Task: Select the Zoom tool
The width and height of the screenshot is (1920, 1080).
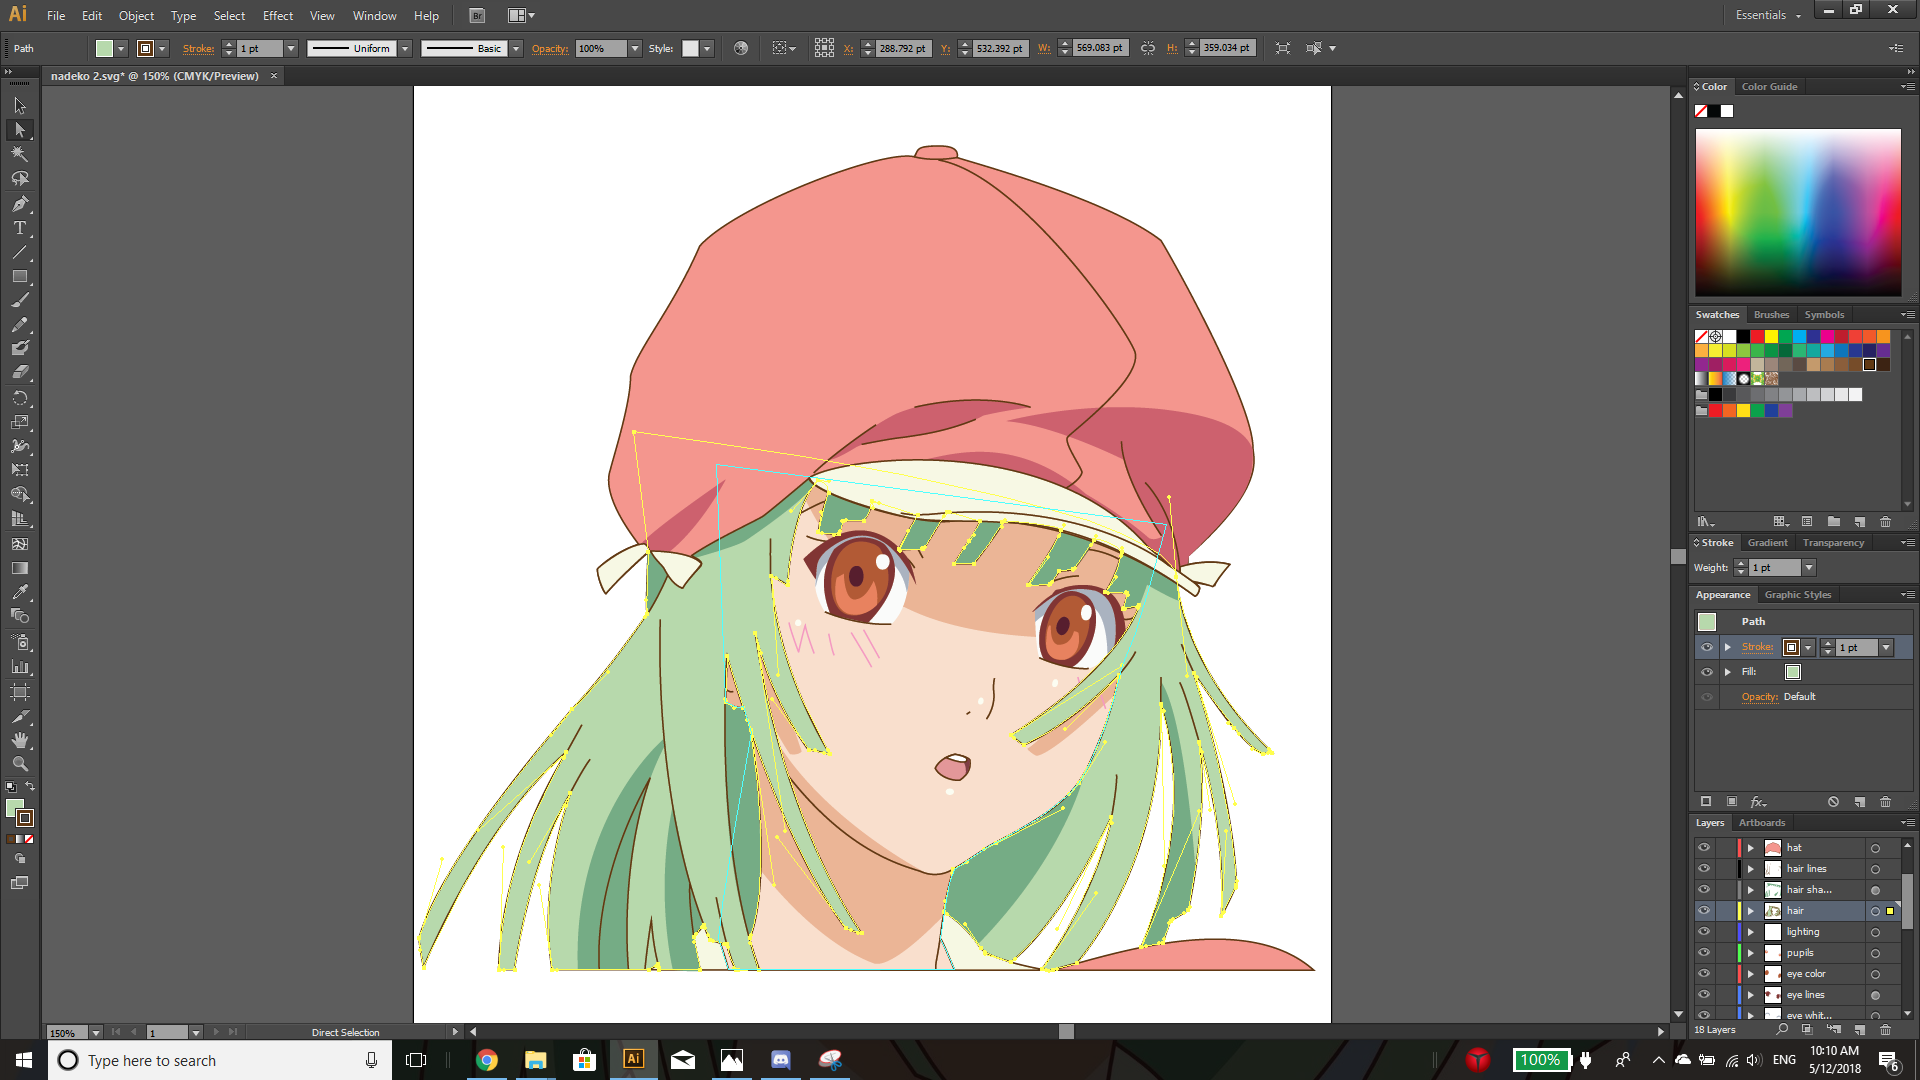Action: pos(19,764)
